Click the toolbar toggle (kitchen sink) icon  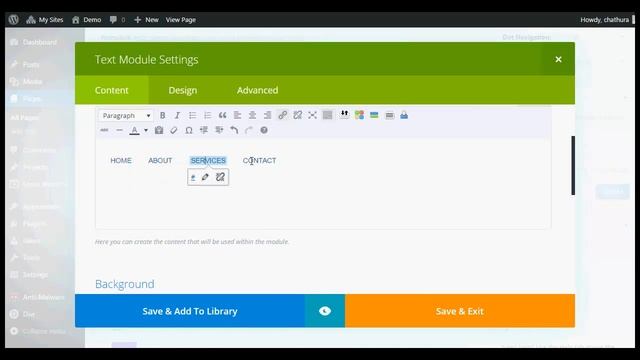(x=327, y=115)
